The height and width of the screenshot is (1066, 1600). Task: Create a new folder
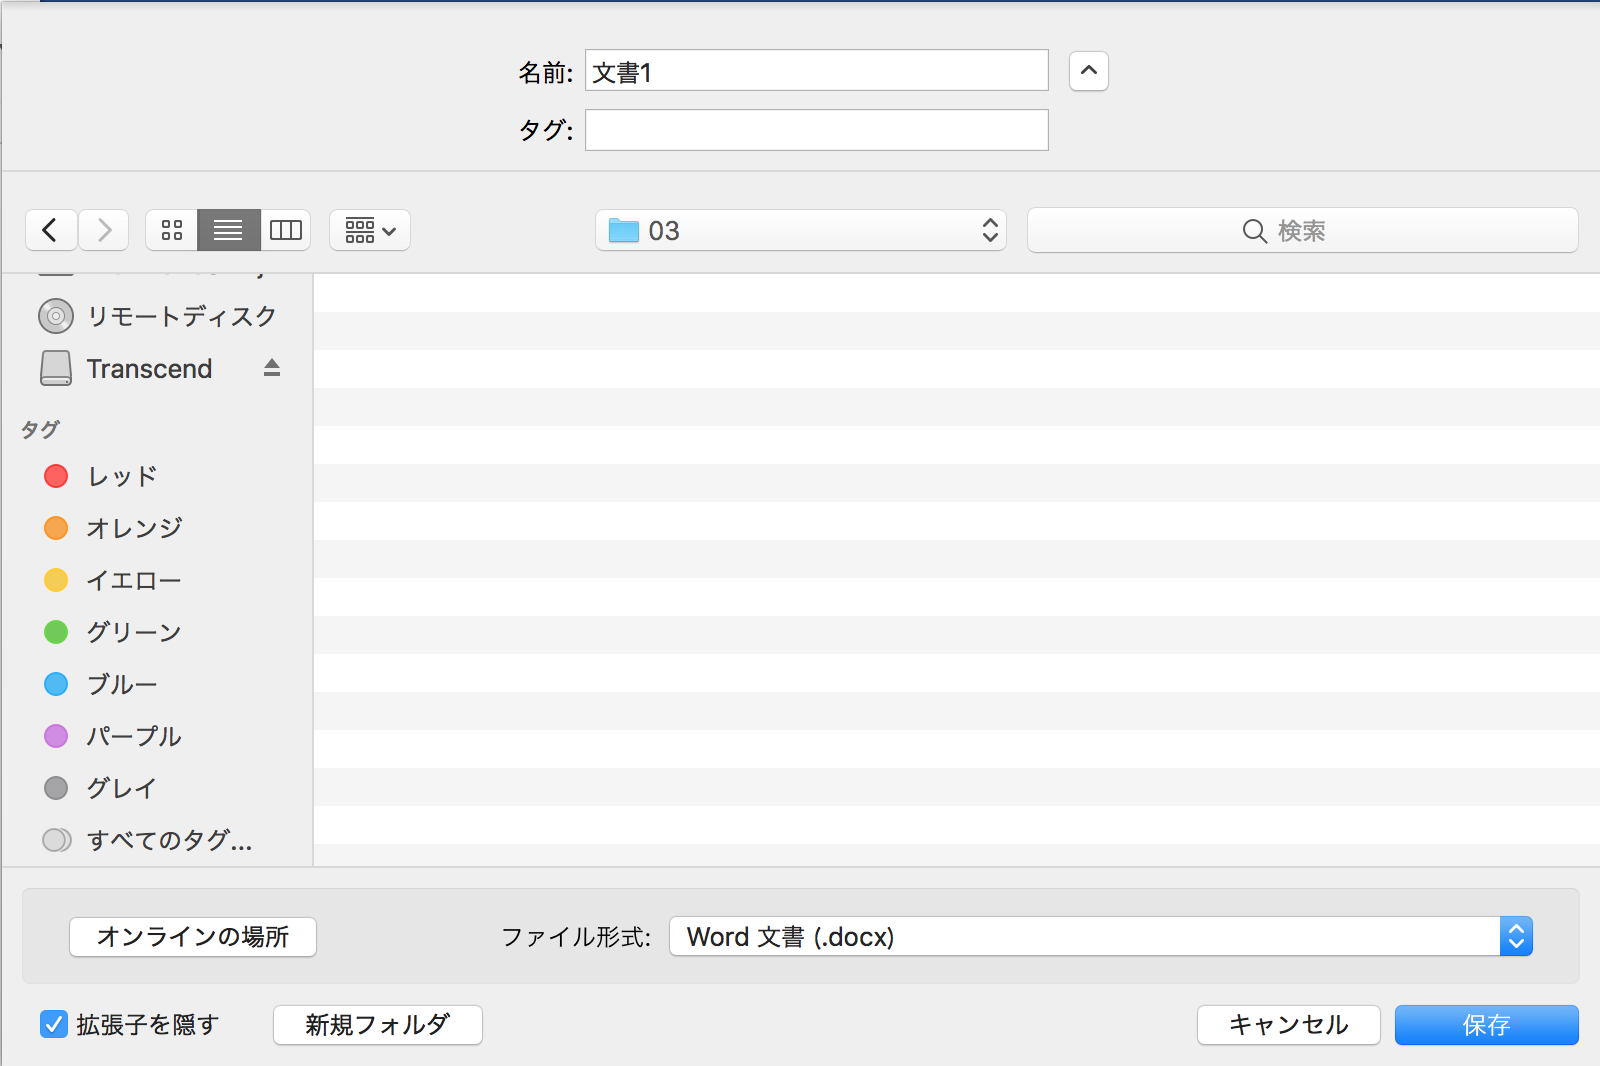point(378,1025)
